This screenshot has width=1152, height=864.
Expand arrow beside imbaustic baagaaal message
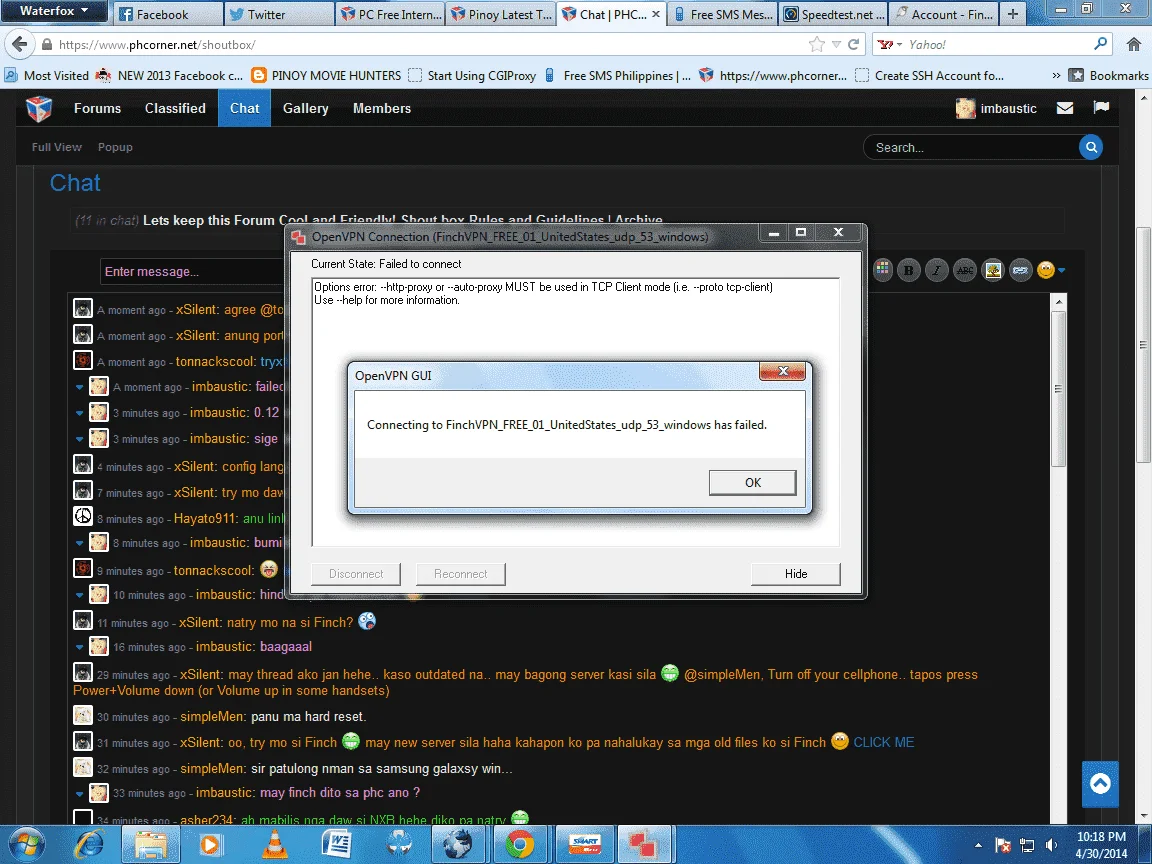79,647
